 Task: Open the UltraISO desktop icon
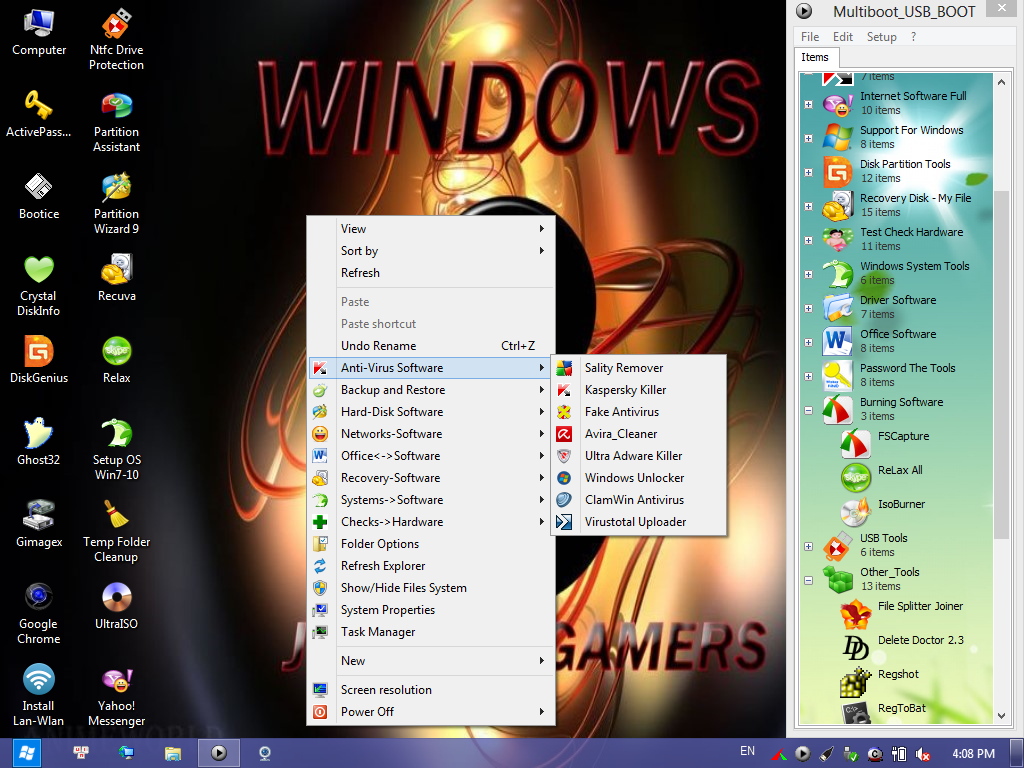pos(116,606)
